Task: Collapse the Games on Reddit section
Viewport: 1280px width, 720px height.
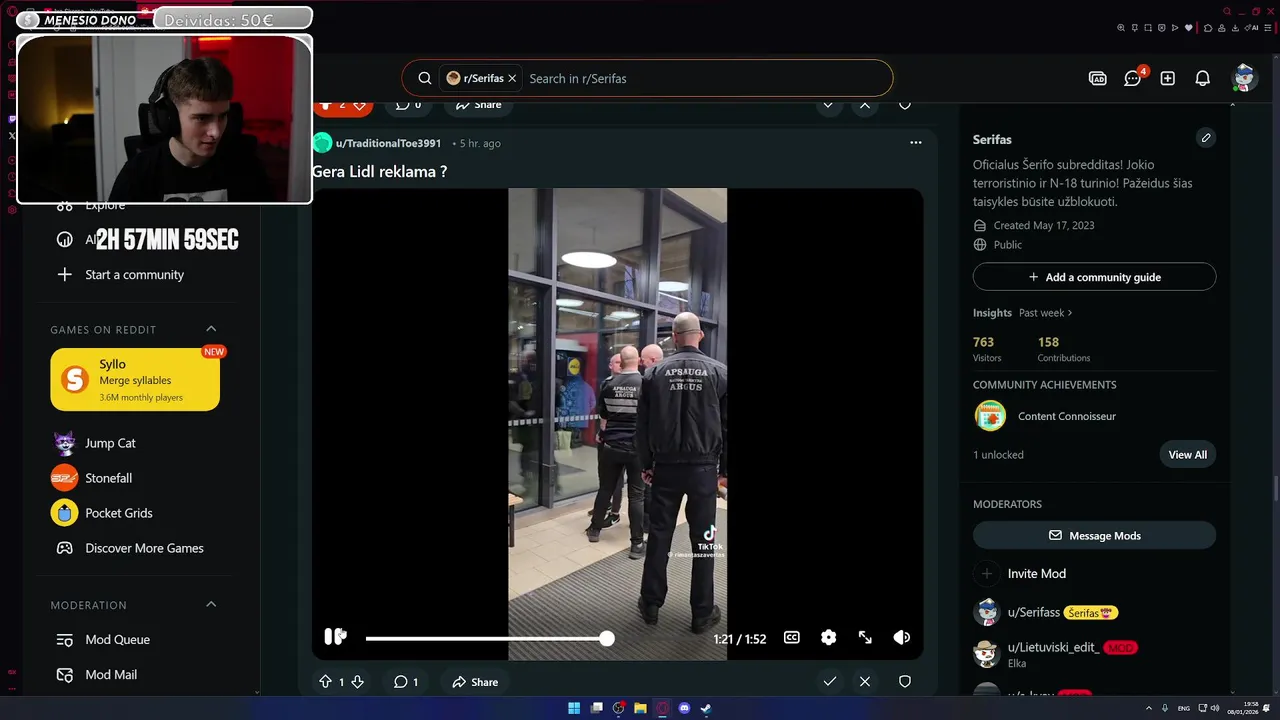Action: (211, 329)
